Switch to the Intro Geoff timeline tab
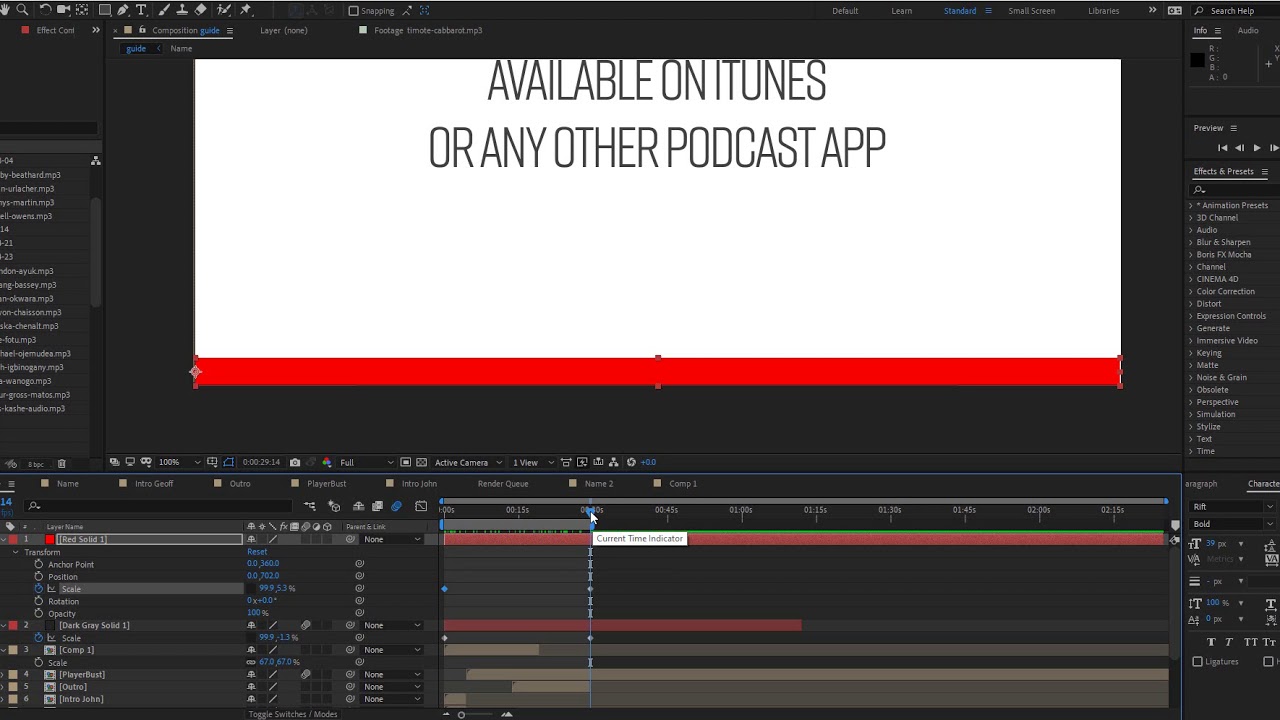The width and height of the screenshot is (1280, 720). coord(154,484)
